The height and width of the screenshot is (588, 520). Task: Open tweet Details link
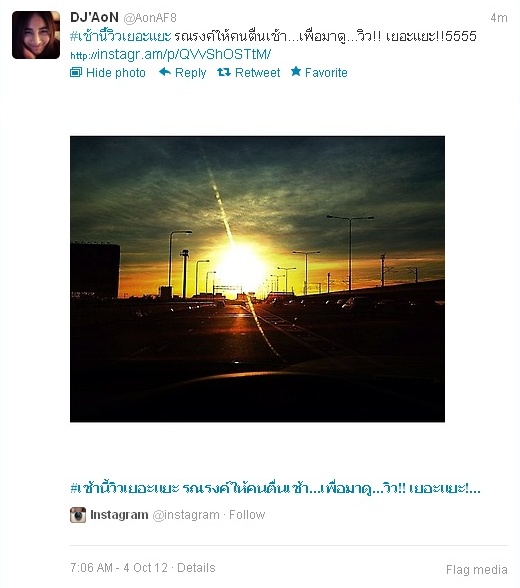point(196,568)
